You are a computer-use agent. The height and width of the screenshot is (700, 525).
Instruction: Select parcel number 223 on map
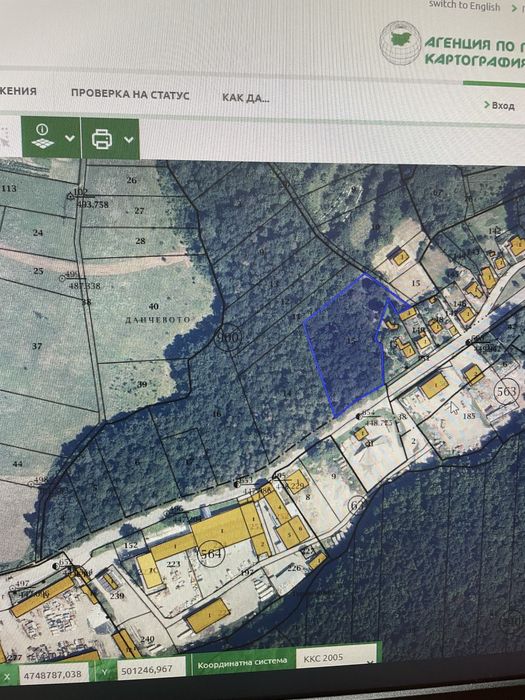173,564
